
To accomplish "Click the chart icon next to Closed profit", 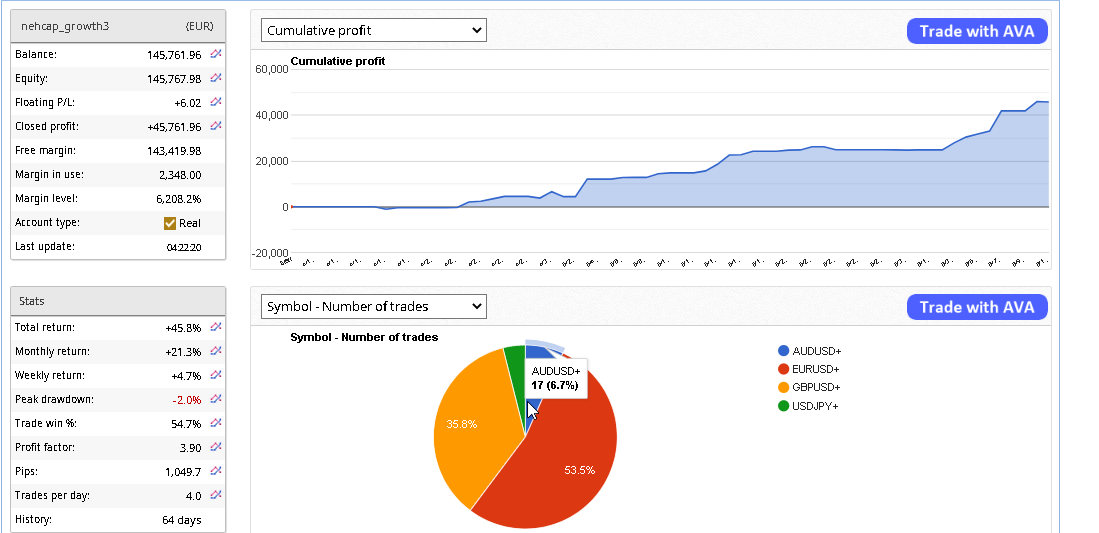I will coord(215,126).
